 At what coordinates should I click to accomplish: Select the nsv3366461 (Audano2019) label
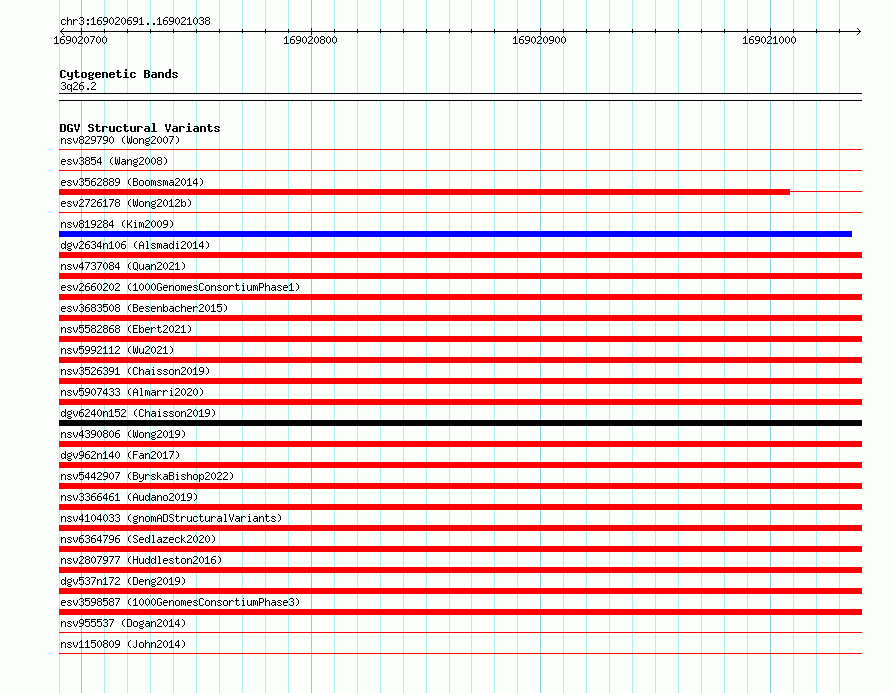click(x=129, y=497)
